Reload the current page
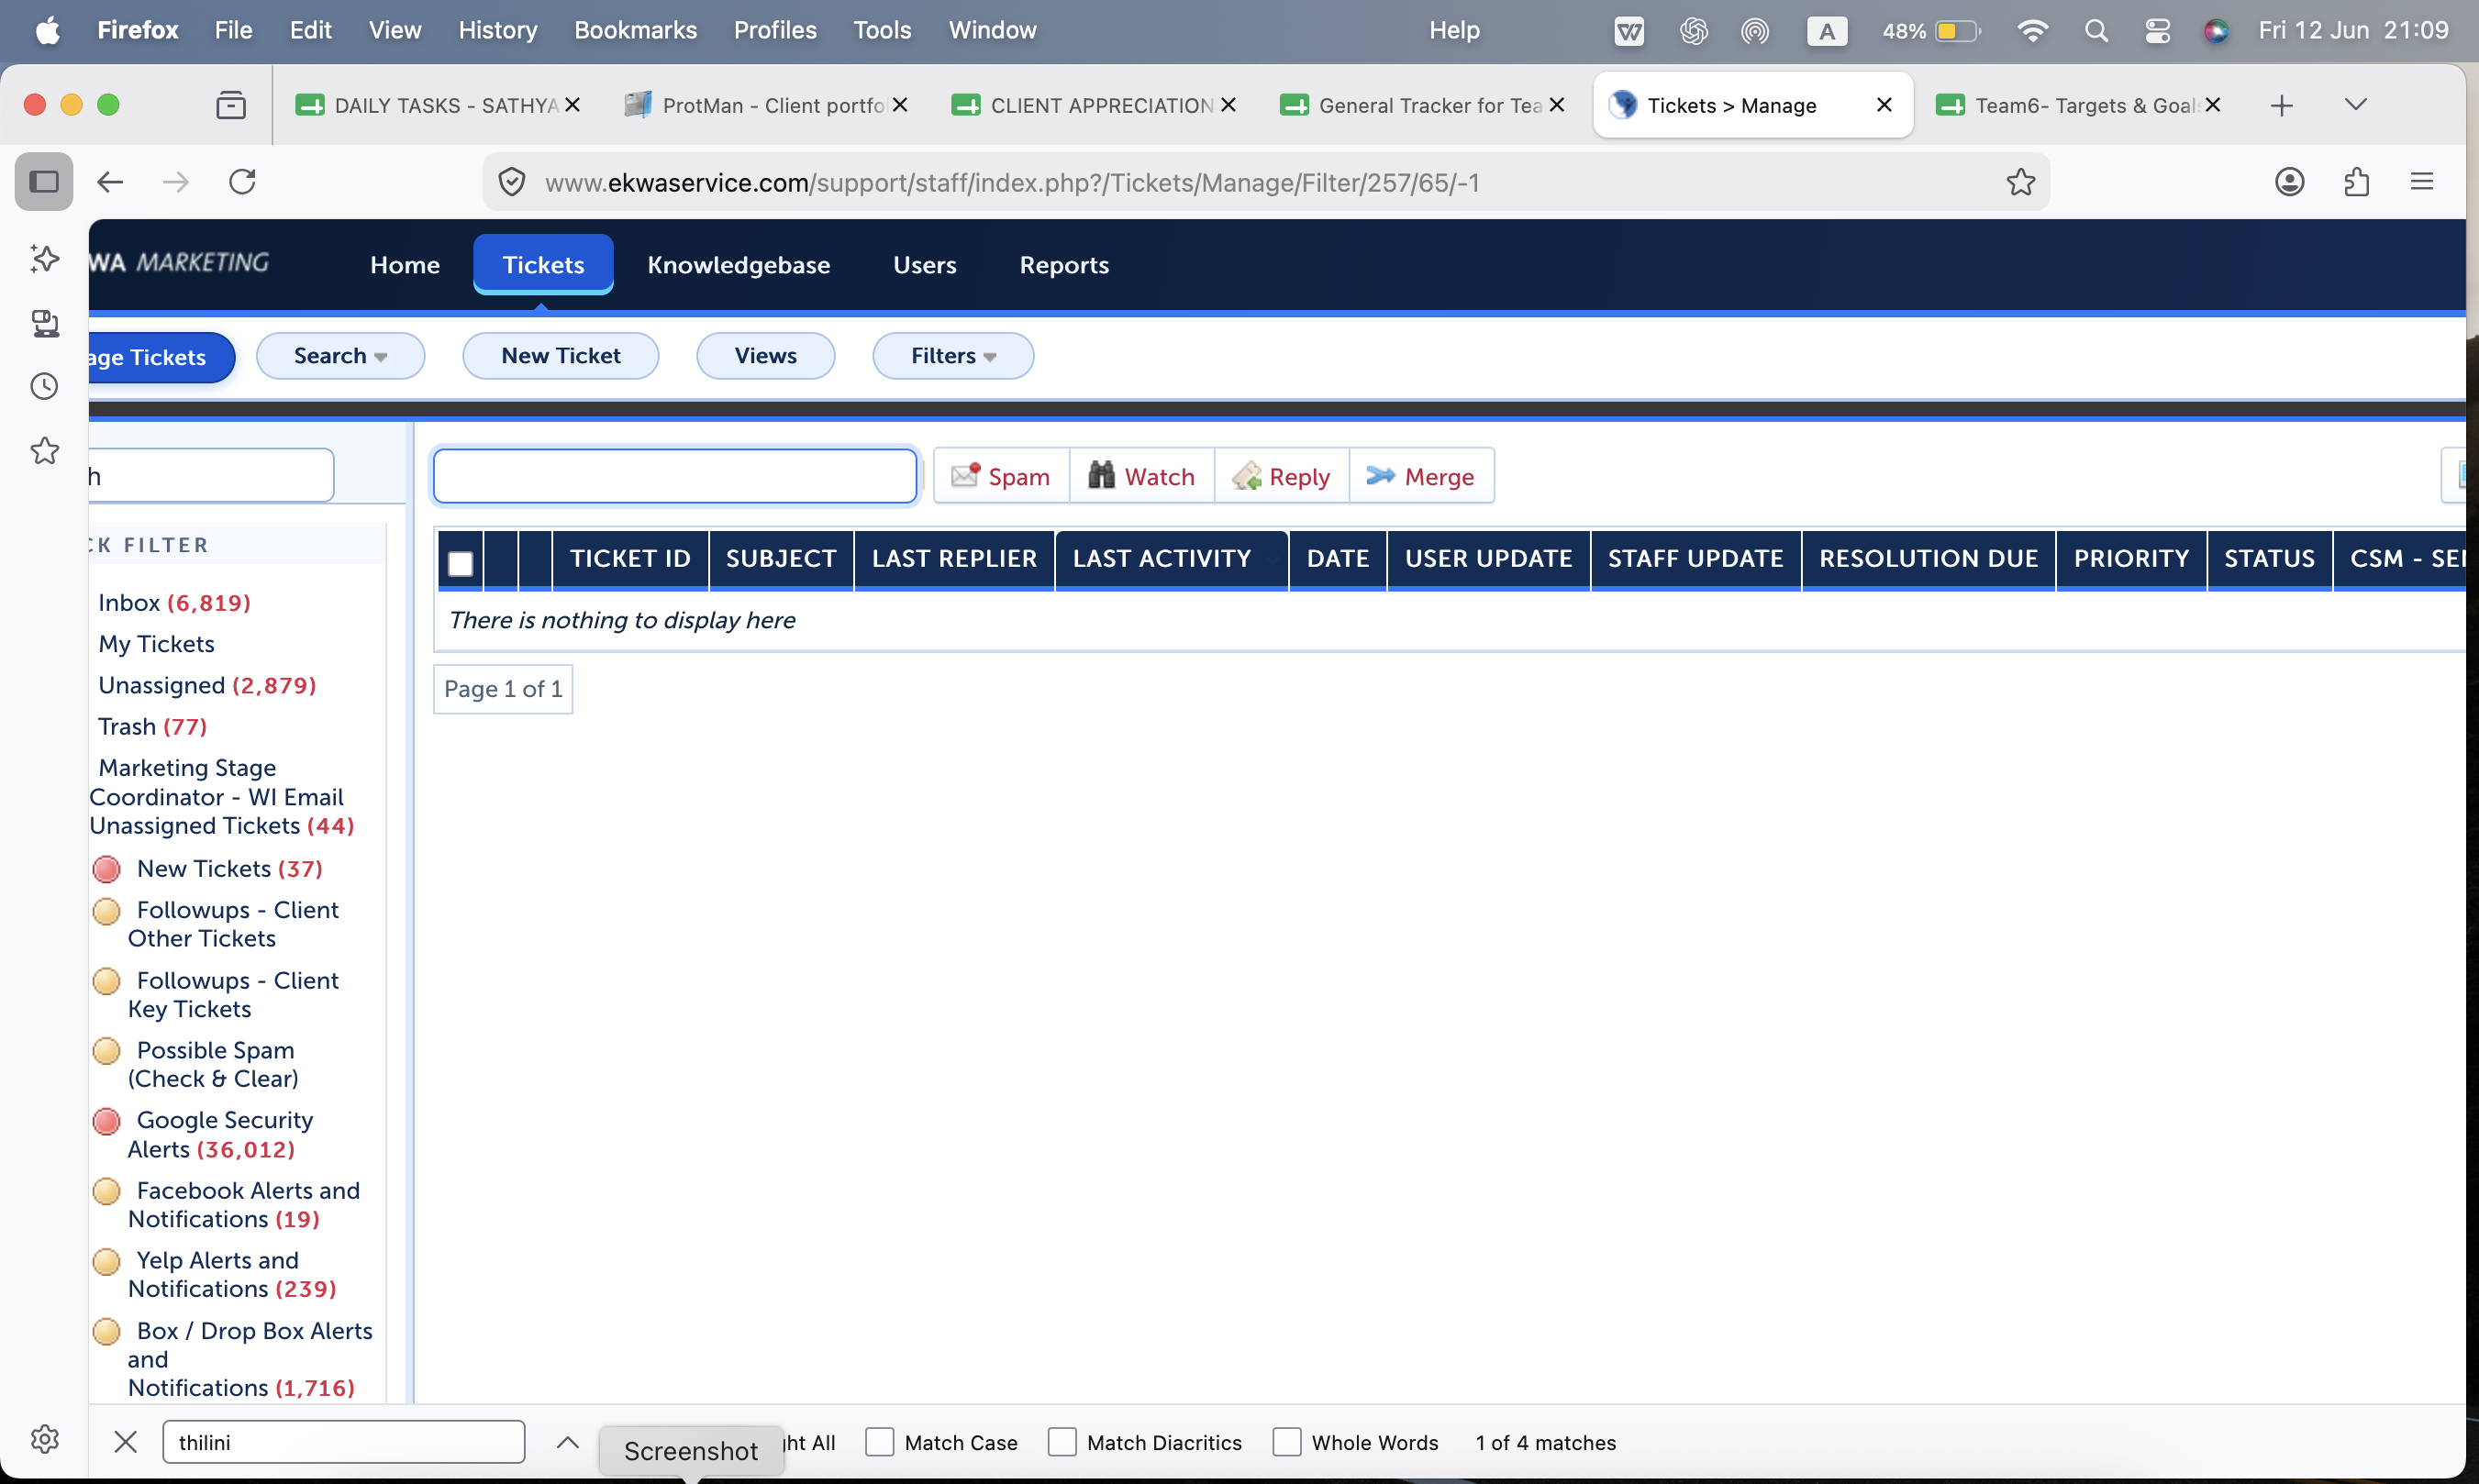Viewport: 2479px width, 1484px height. 243,182
